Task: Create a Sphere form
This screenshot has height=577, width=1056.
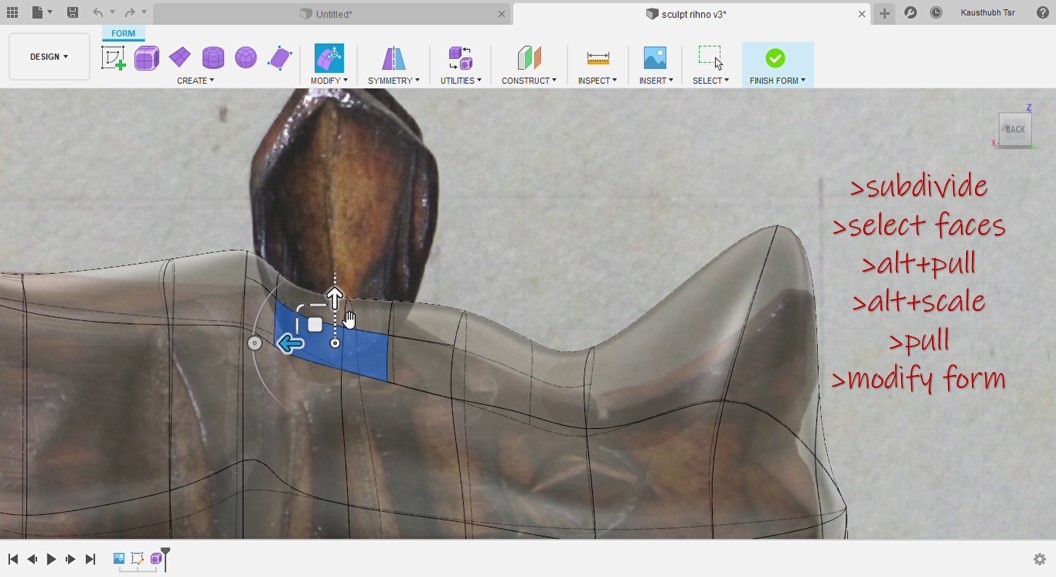Action: point(246,58)
